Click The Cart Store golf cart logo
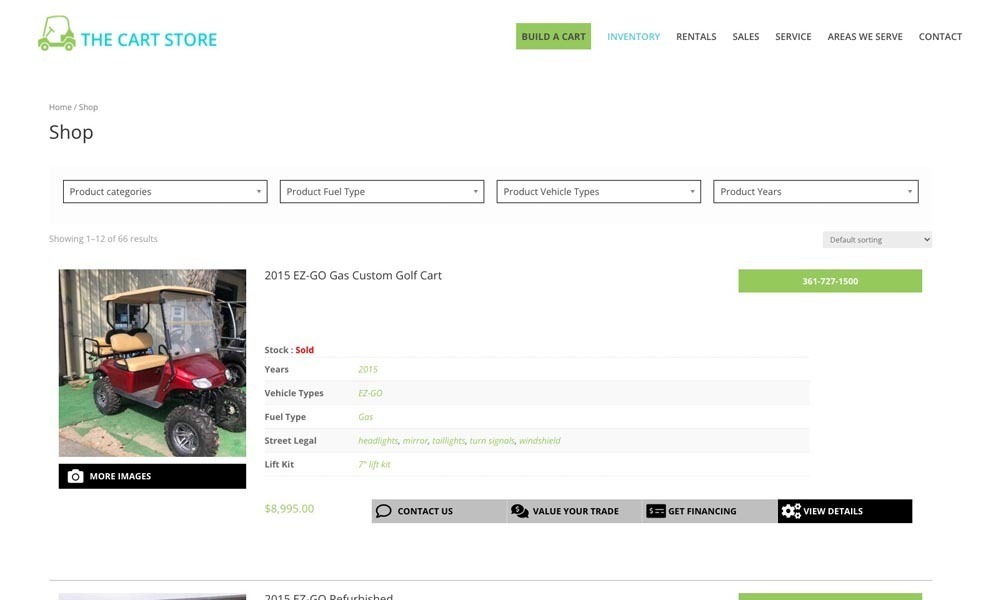 point(128,34)
